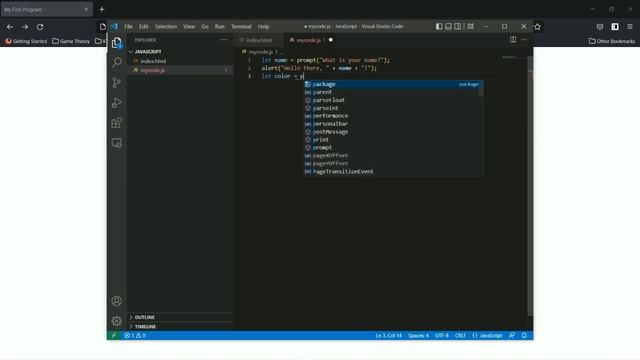Open the editor More Actions ellipsis
The image size is (640, 360).
pyautogui.click(x=524, y=40)
